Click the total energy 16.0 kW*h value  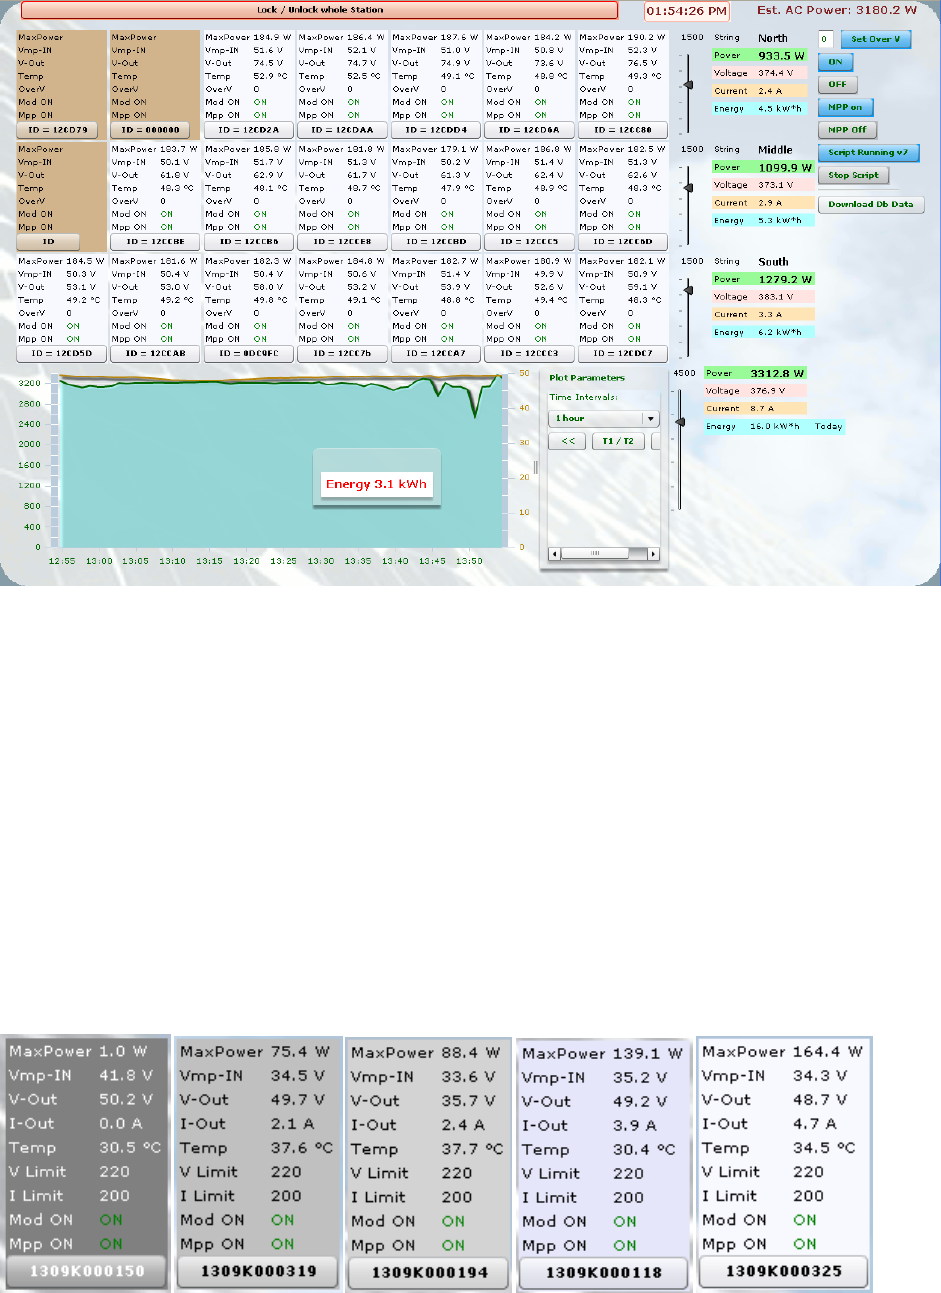774,426
